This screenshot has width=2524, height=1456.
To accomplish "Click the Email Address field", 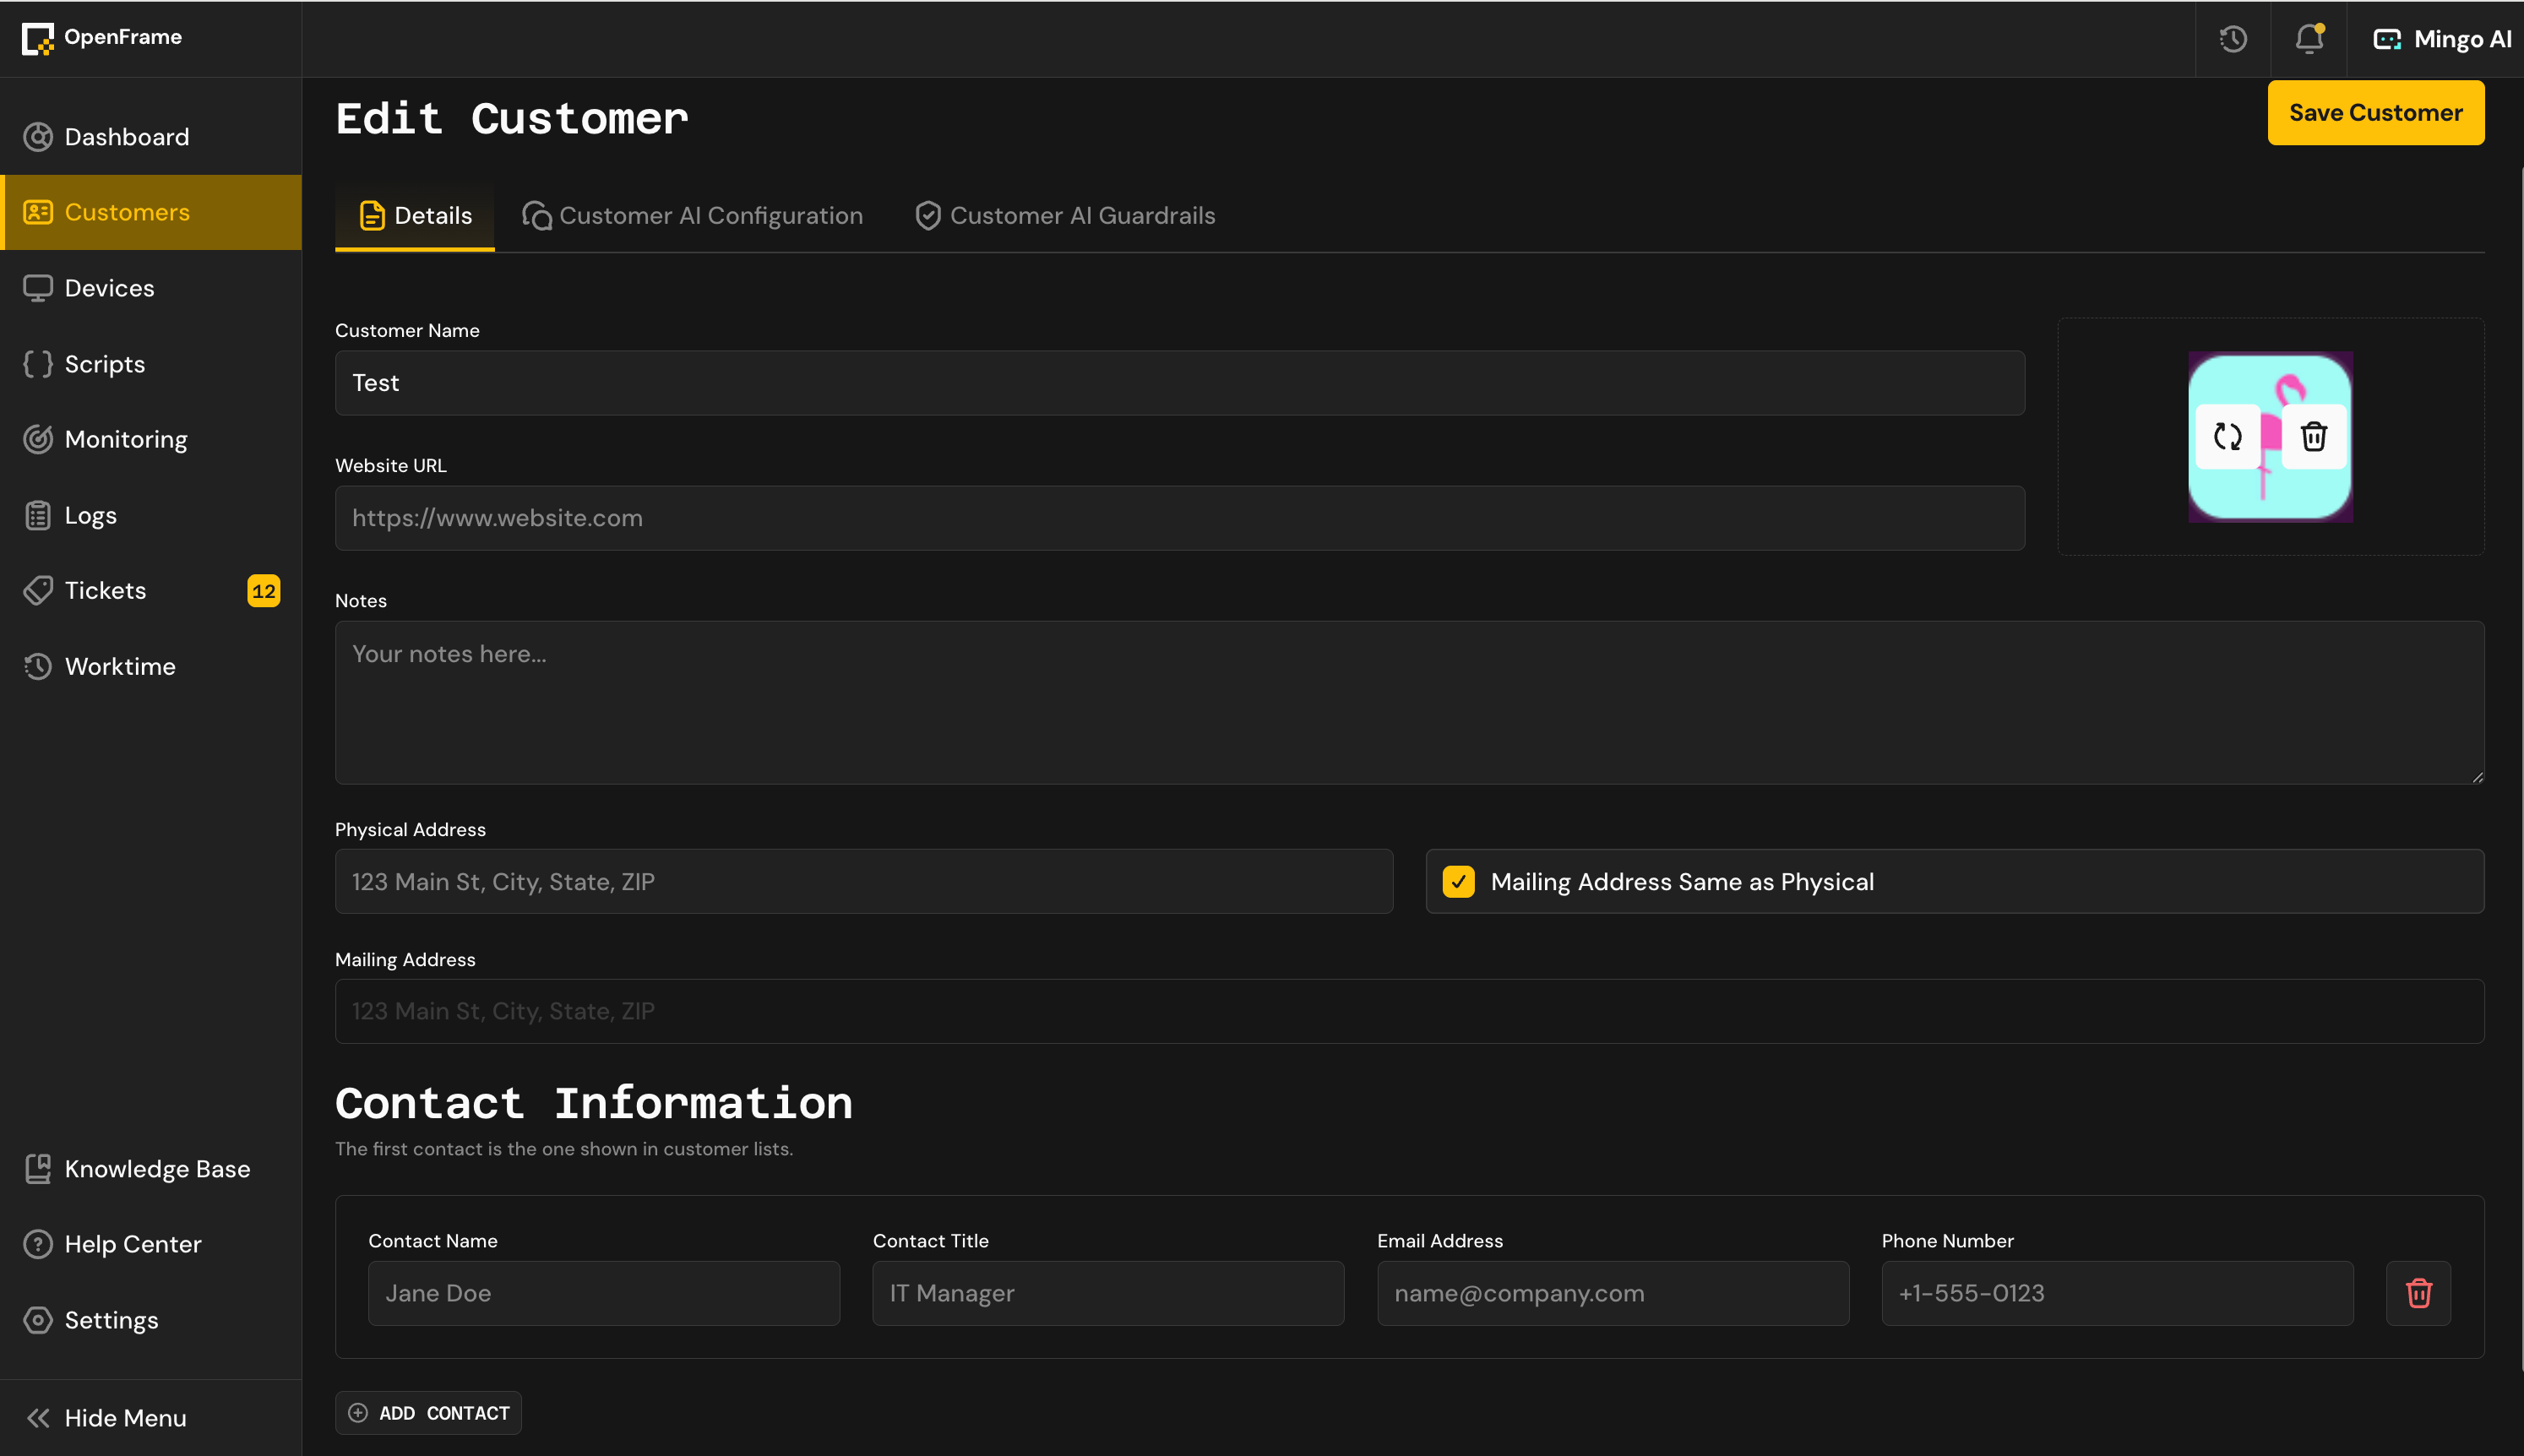I will pos(1613,1293).
